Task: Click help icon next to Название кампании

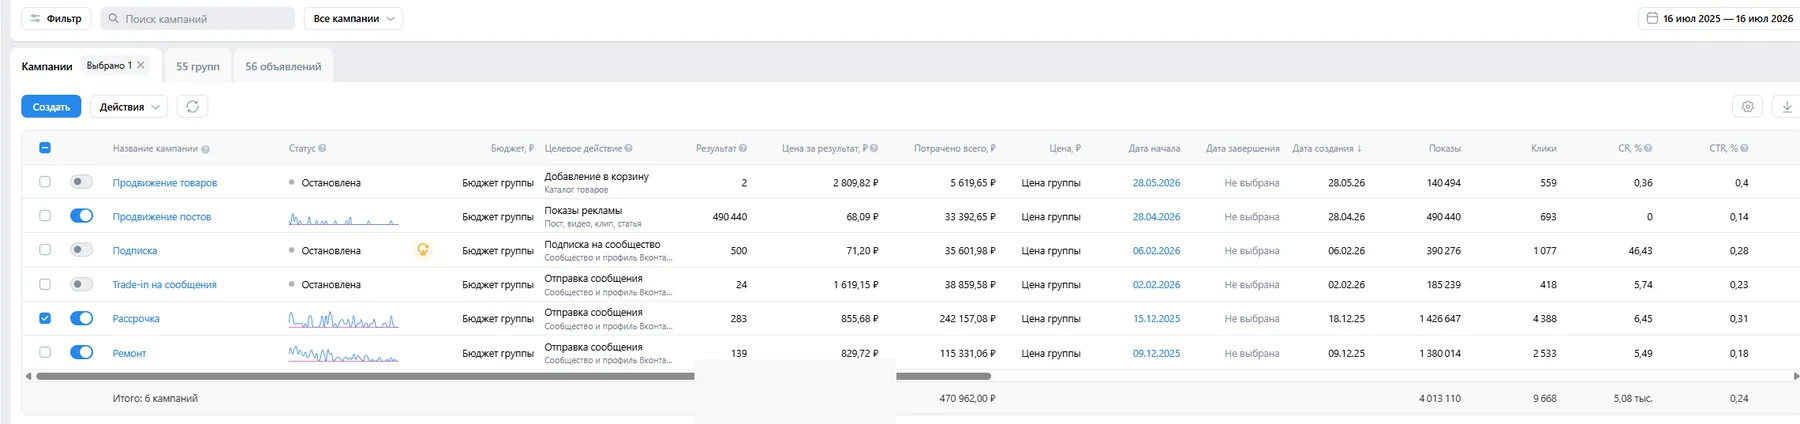Action: coord(205,149)
